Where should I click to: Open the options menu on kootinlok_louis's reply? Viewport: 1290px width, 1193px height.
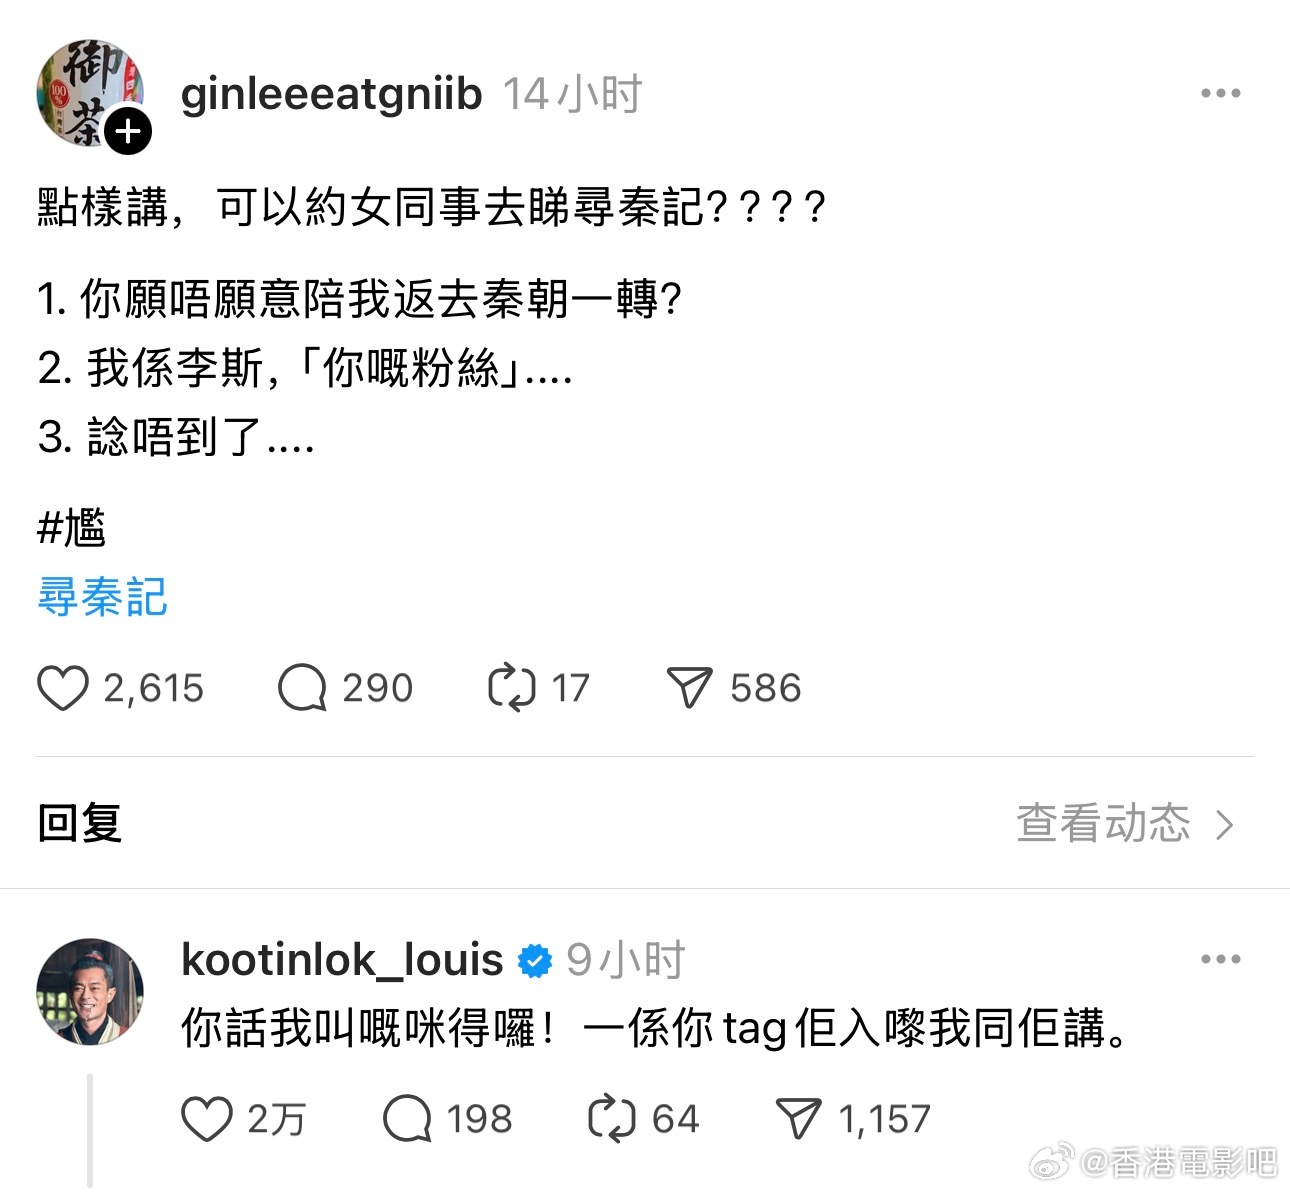coord(1220,959)
